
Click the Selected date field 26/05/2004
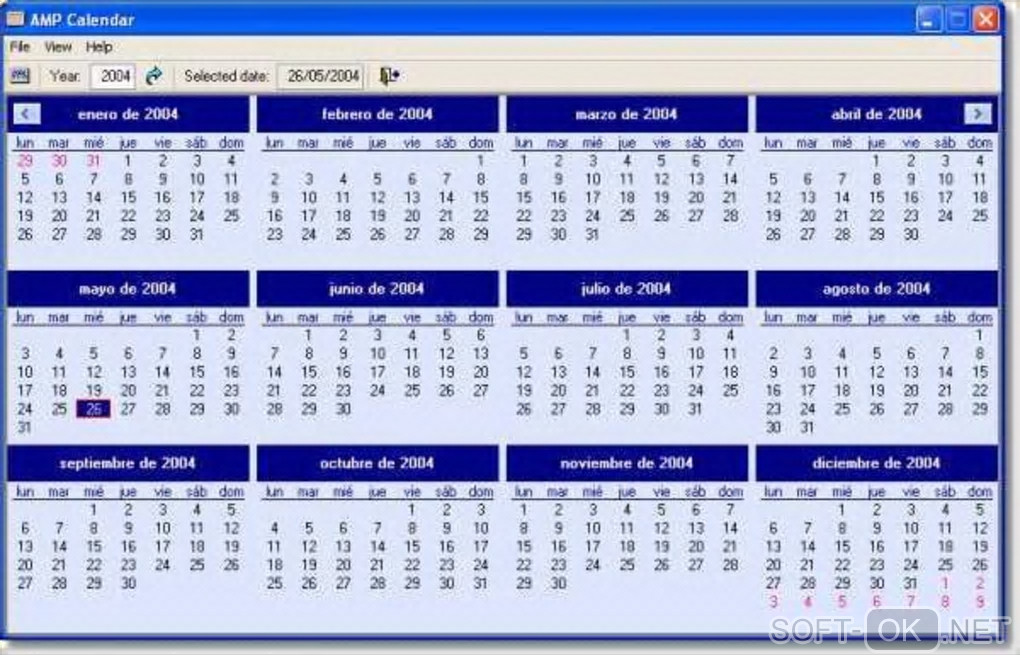321,76
